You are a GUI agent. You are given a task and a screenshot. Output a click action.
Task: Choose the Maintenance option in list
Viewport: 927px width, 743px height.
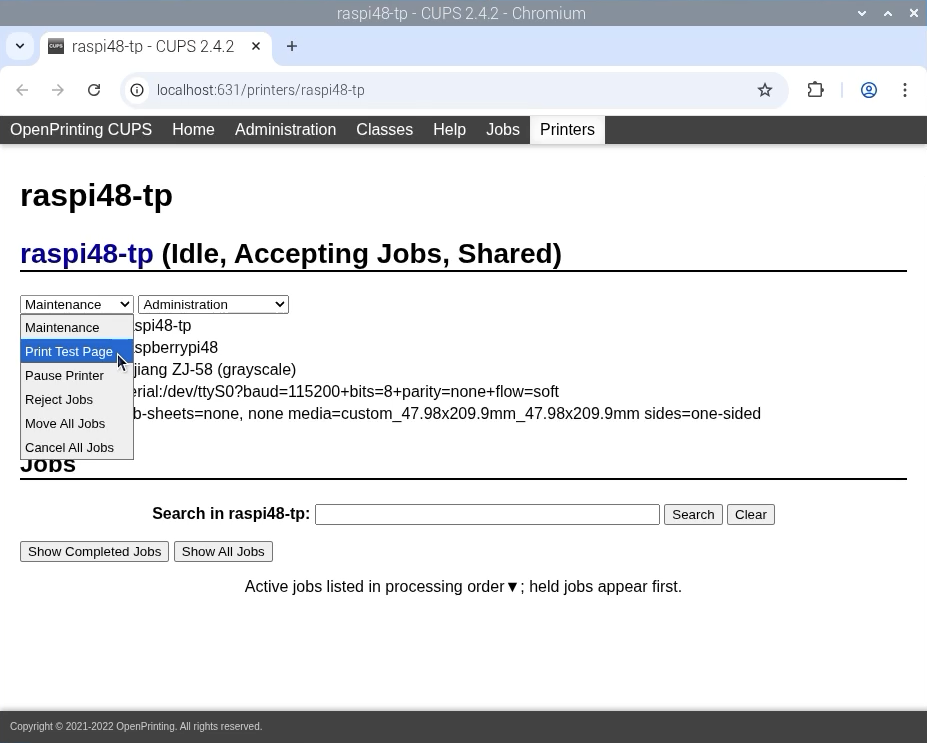[77, 327]
